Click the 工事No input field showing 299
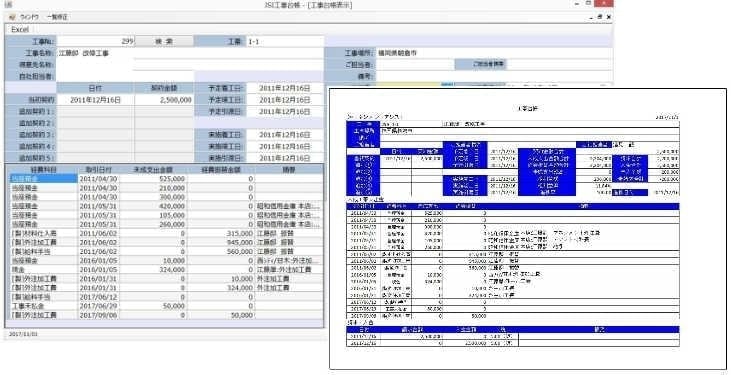 click(96, 42)
